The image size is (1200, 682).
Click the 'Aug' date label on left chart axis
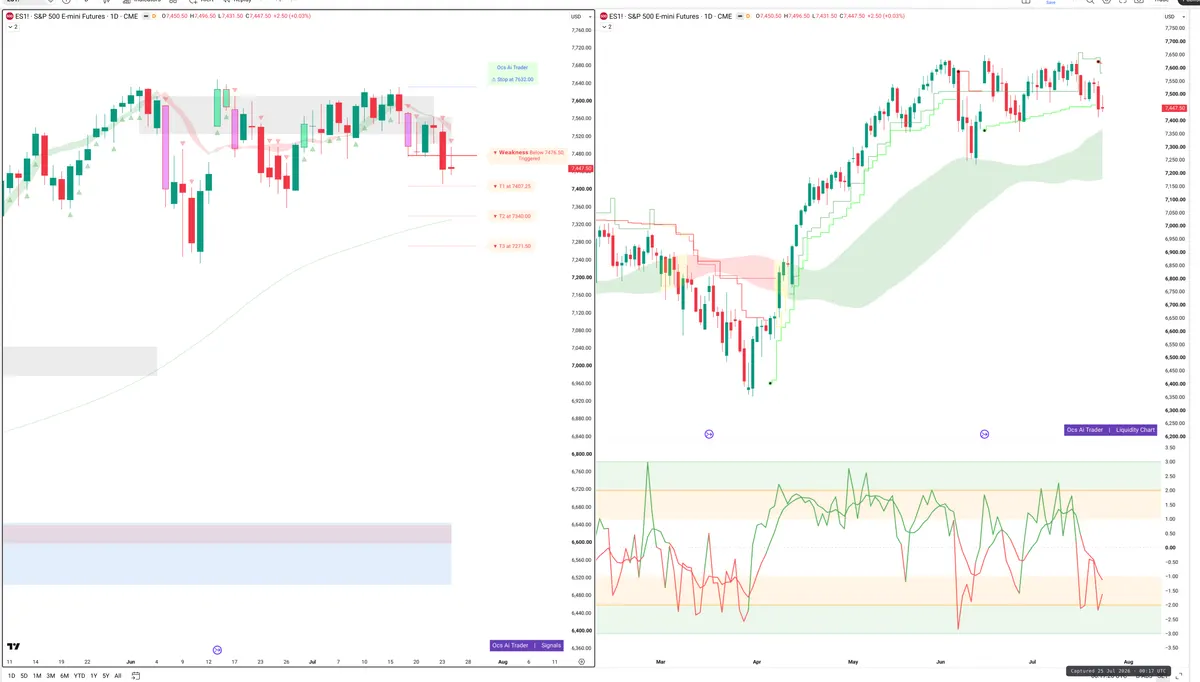502,662
